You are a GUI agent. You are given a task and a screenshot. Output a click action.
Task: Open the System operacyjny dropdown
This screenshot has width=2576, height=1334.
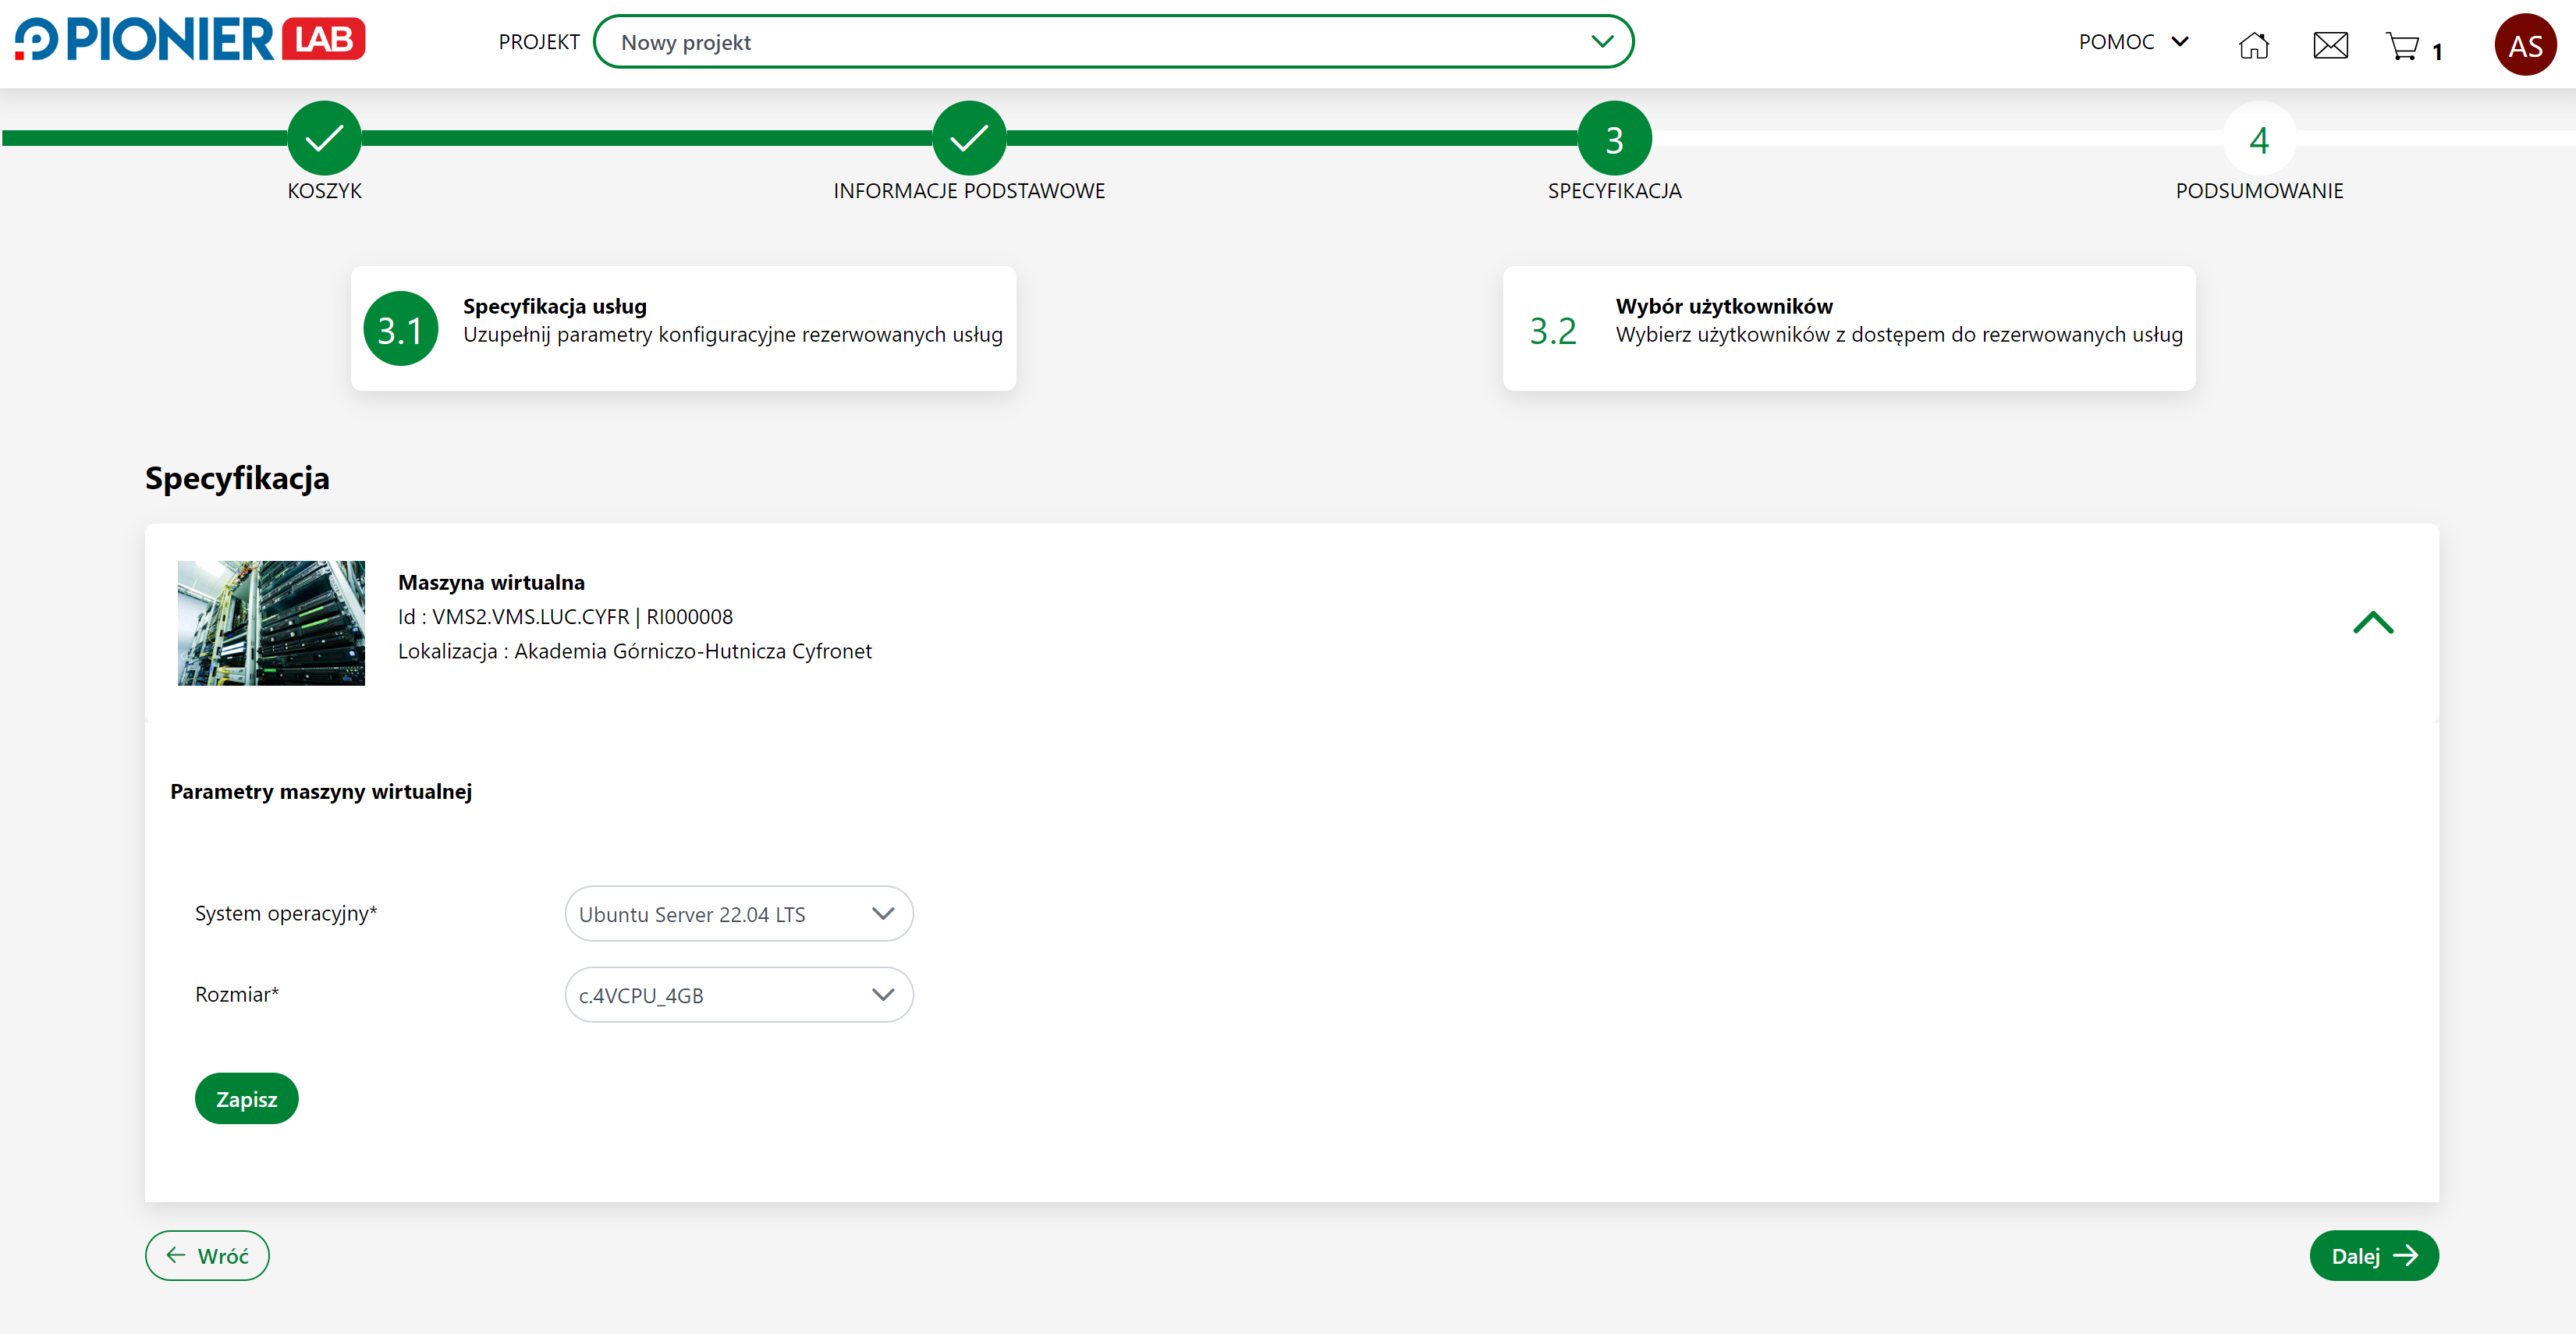[x=739, y=913]
